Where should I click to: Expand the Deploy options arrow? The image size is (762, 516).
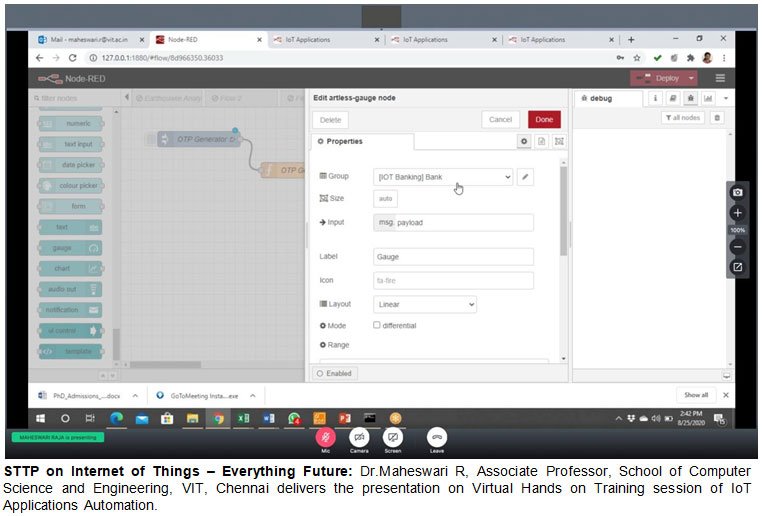click(691, 78)
